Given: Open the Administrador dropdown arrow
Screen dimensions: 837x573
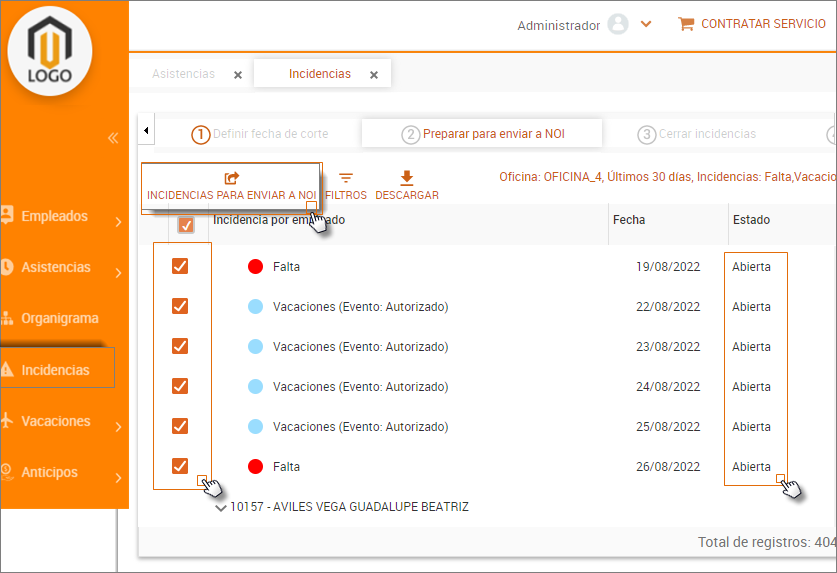Looking at the screenshot, I should tap(646, 25).
